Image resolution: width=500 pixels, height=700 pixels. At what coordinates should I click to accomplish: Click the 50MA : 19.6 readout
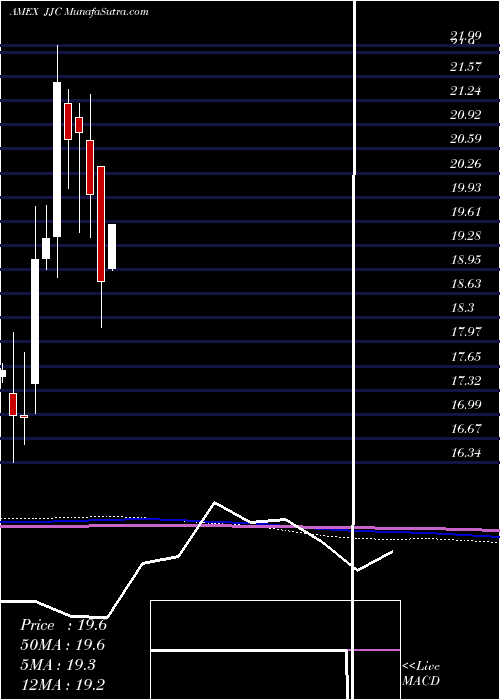click(62, 645)
